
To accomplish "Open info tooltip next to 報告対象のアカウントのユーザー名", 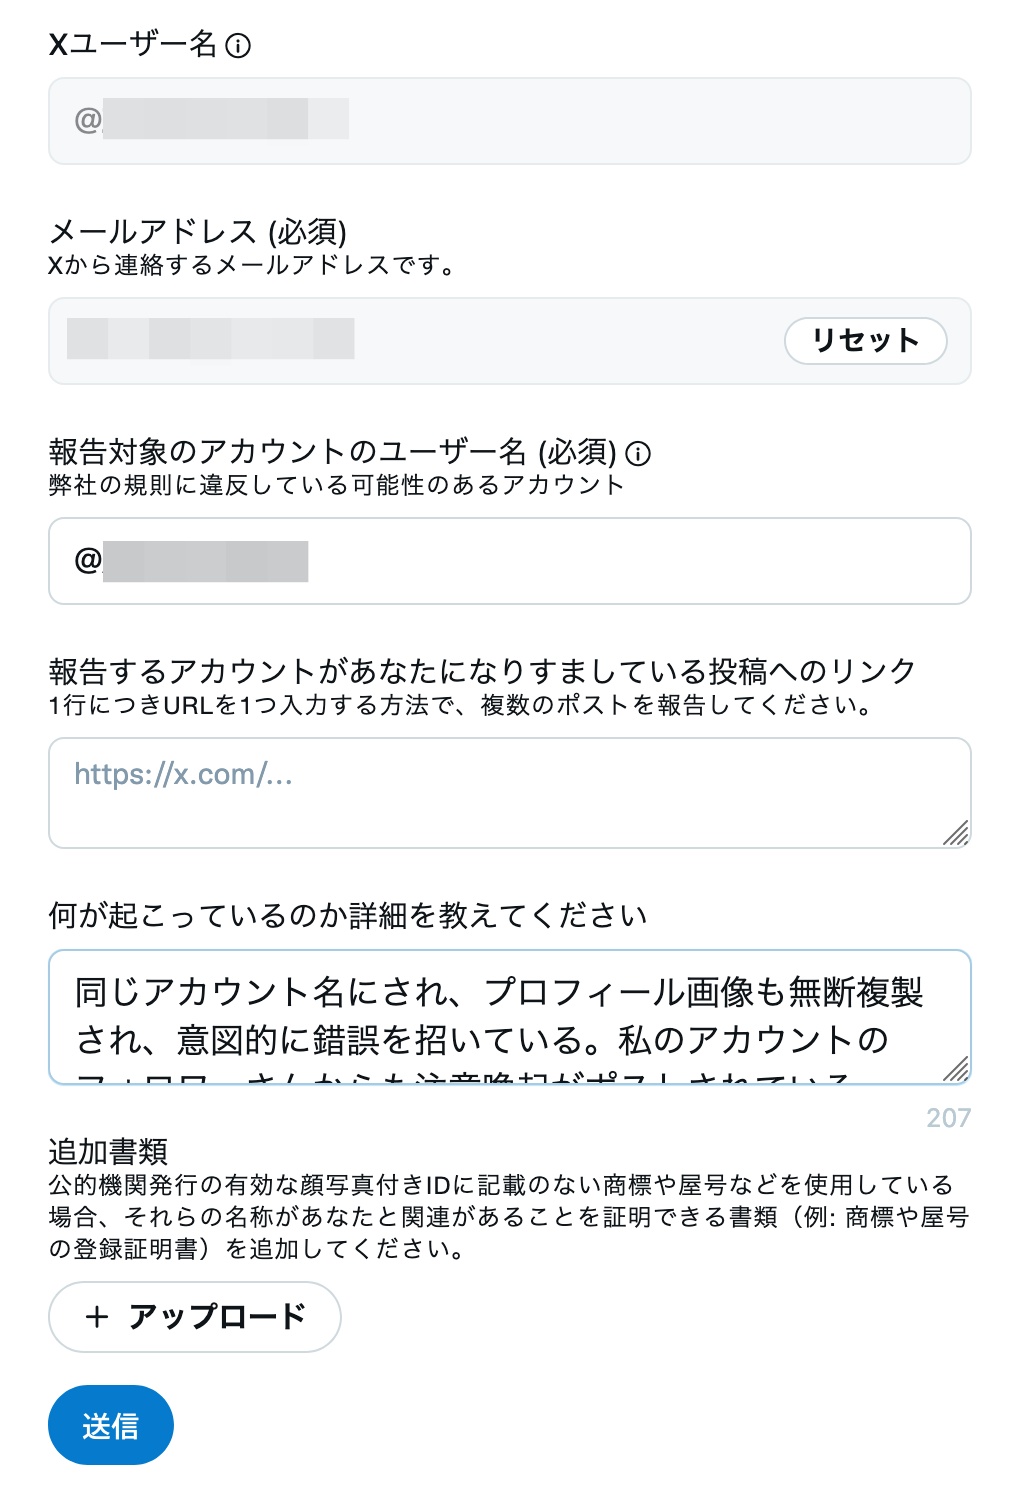I will click(638, 453).
